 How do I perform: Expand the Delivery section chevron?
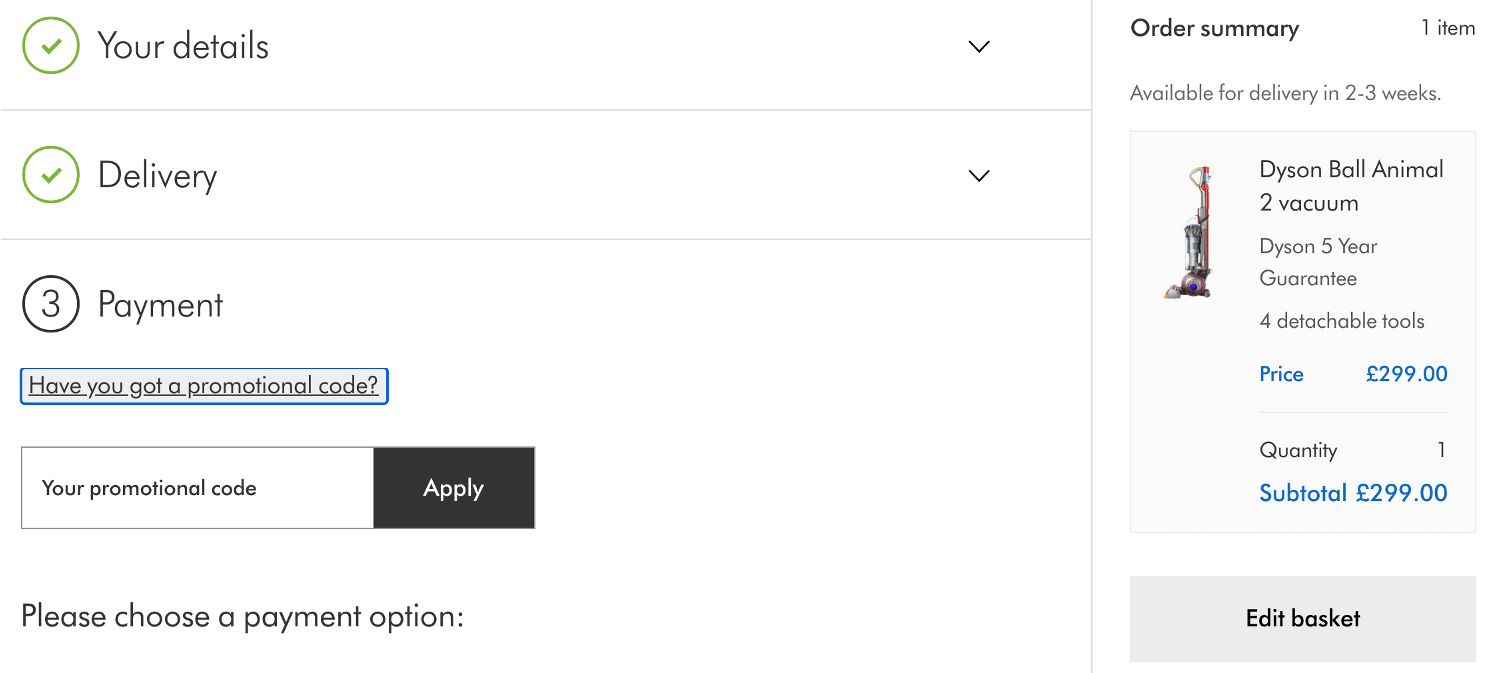979,175
